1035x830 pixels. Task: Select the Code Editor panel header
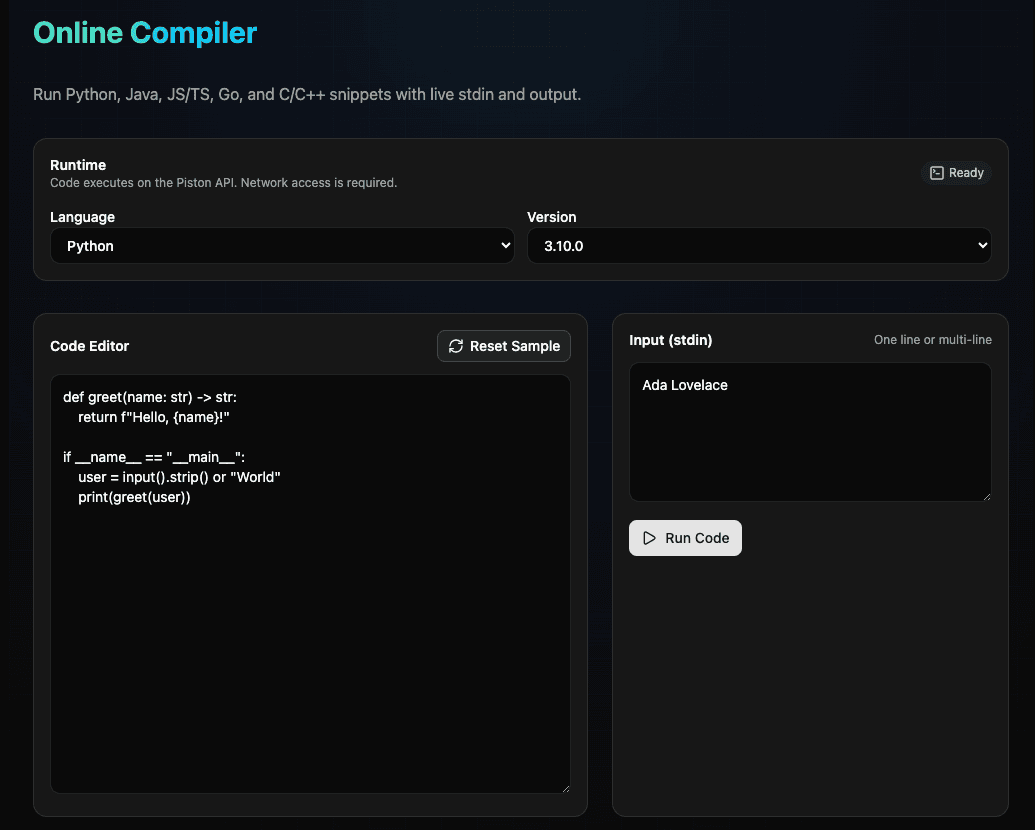(x=89, y=346)
